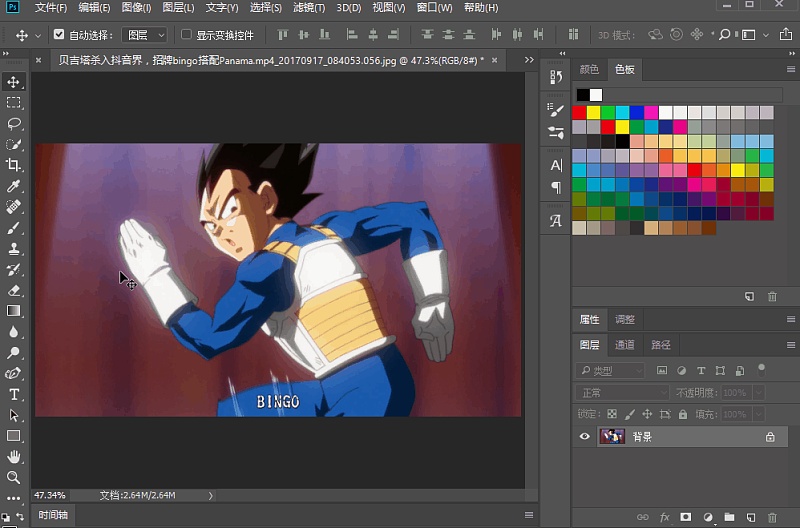Select the Move tool in toolbox
Screen dimensions: 800x528
13,82
